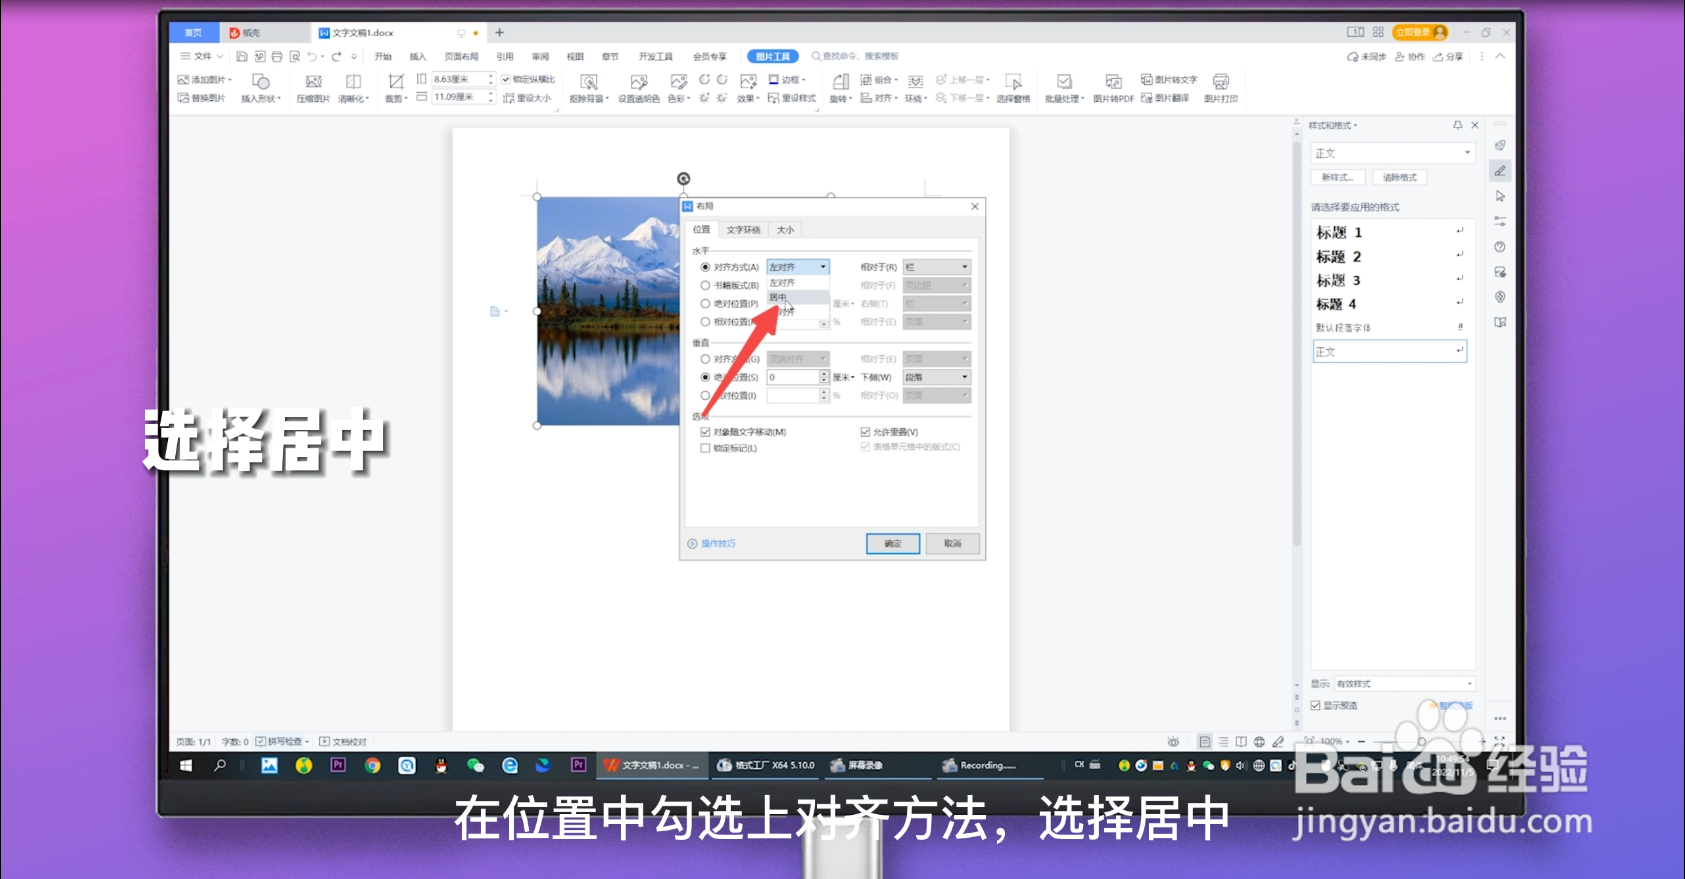Click the 压缩图片 (compress picture) icon
This screenshot has width=1685, height=879.
click(x=313, y=81)
